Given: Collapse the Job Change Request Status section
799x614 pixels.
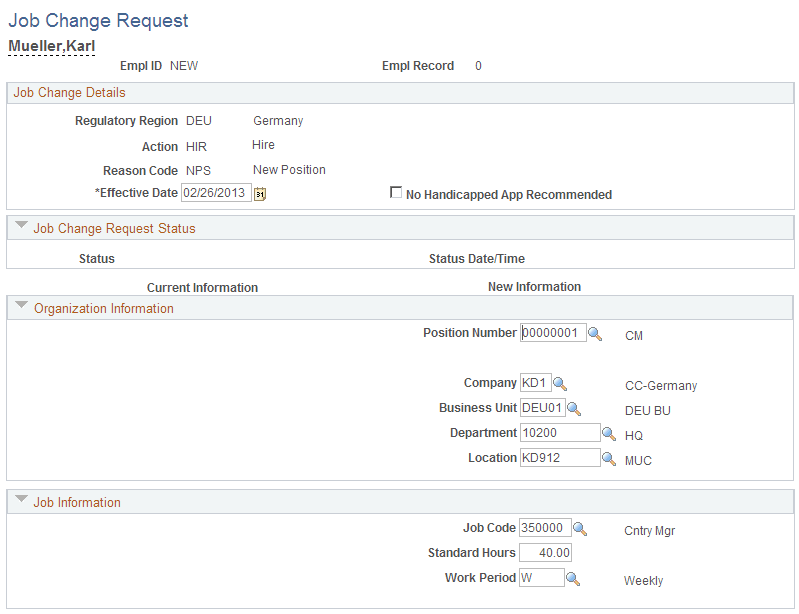Looking at the screenshot, I should pyautogui.click(x=21, y=227).
